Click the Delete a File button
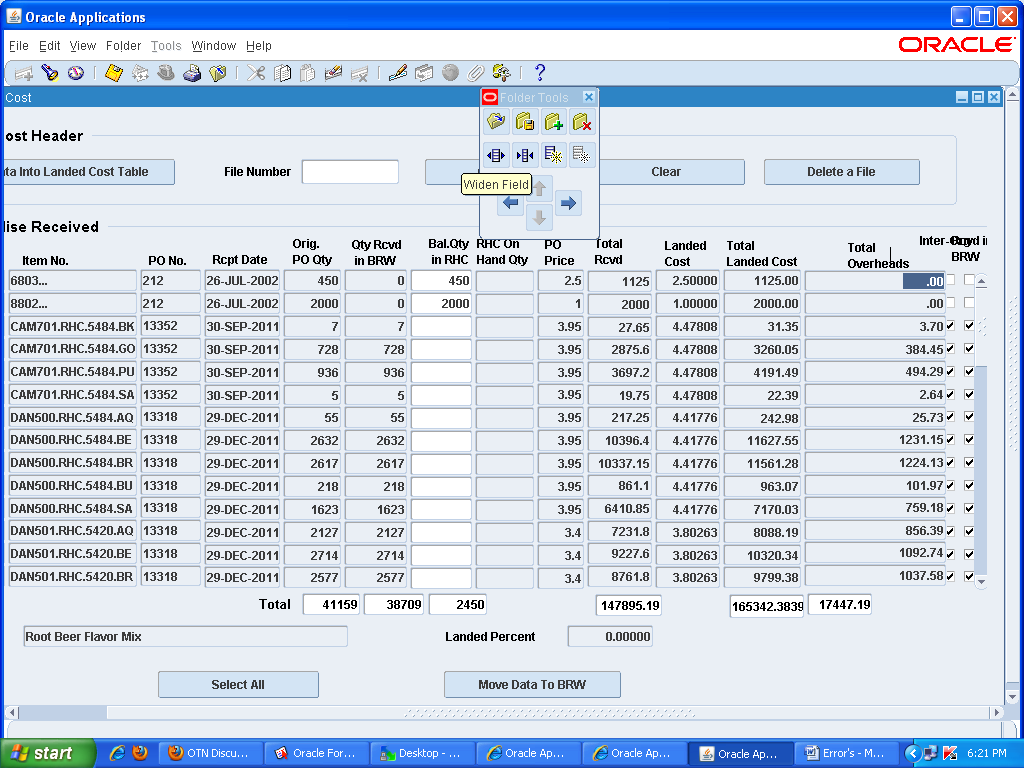The height and width of the screenshot is (768, 1024). (x=841, y=172)
